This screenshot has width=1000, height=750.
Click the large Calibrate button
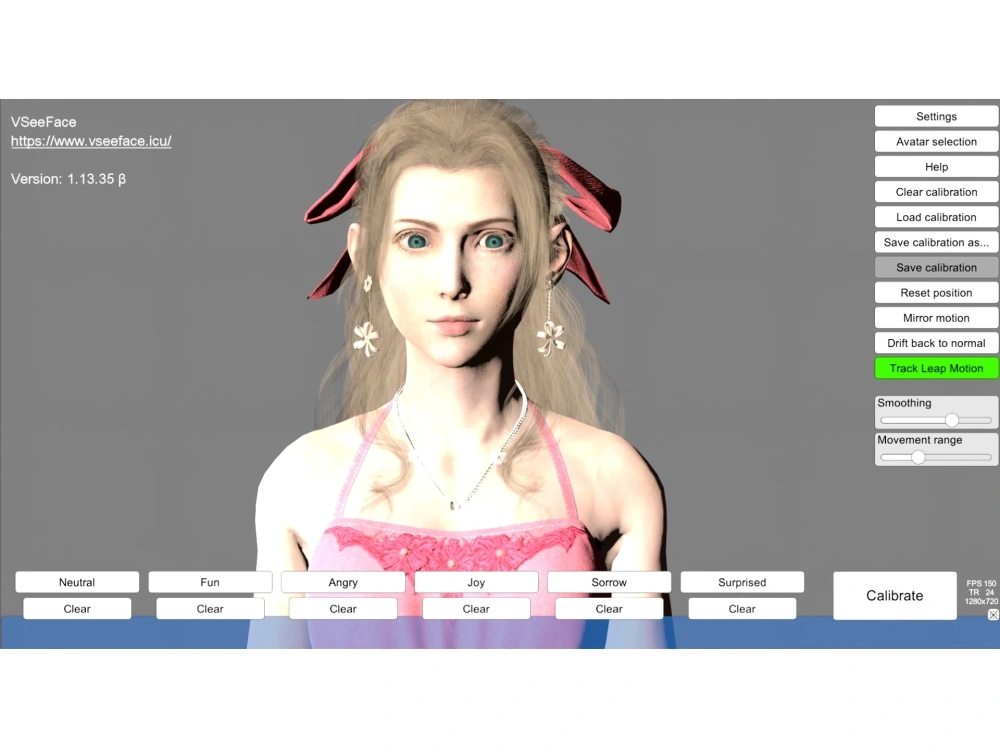[895, 596]
